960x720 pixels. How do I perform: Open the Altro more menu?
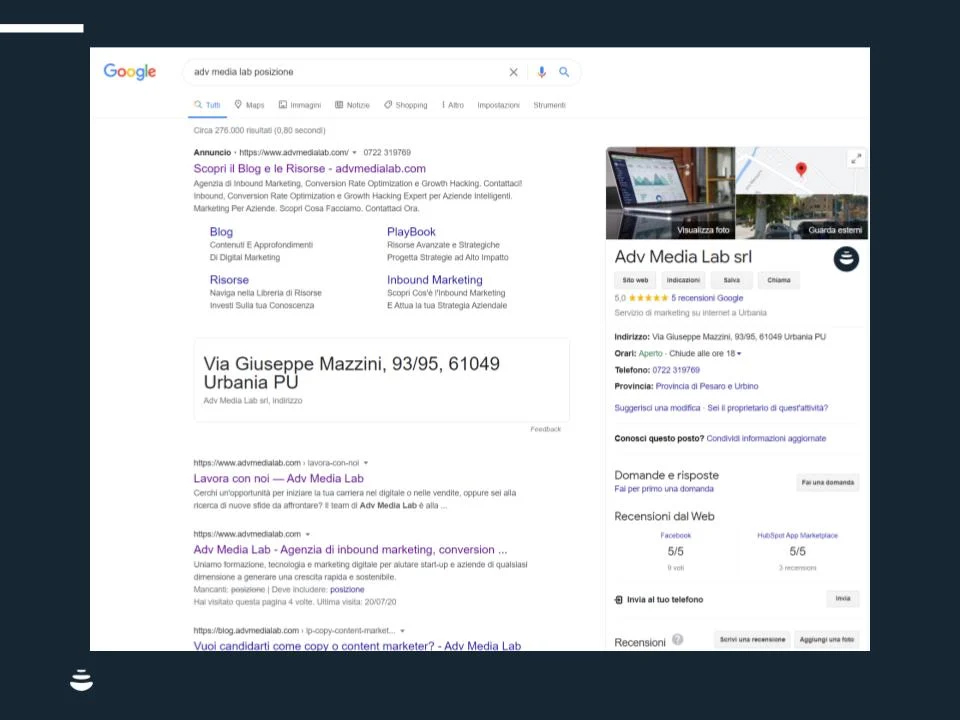pos(453,105)
